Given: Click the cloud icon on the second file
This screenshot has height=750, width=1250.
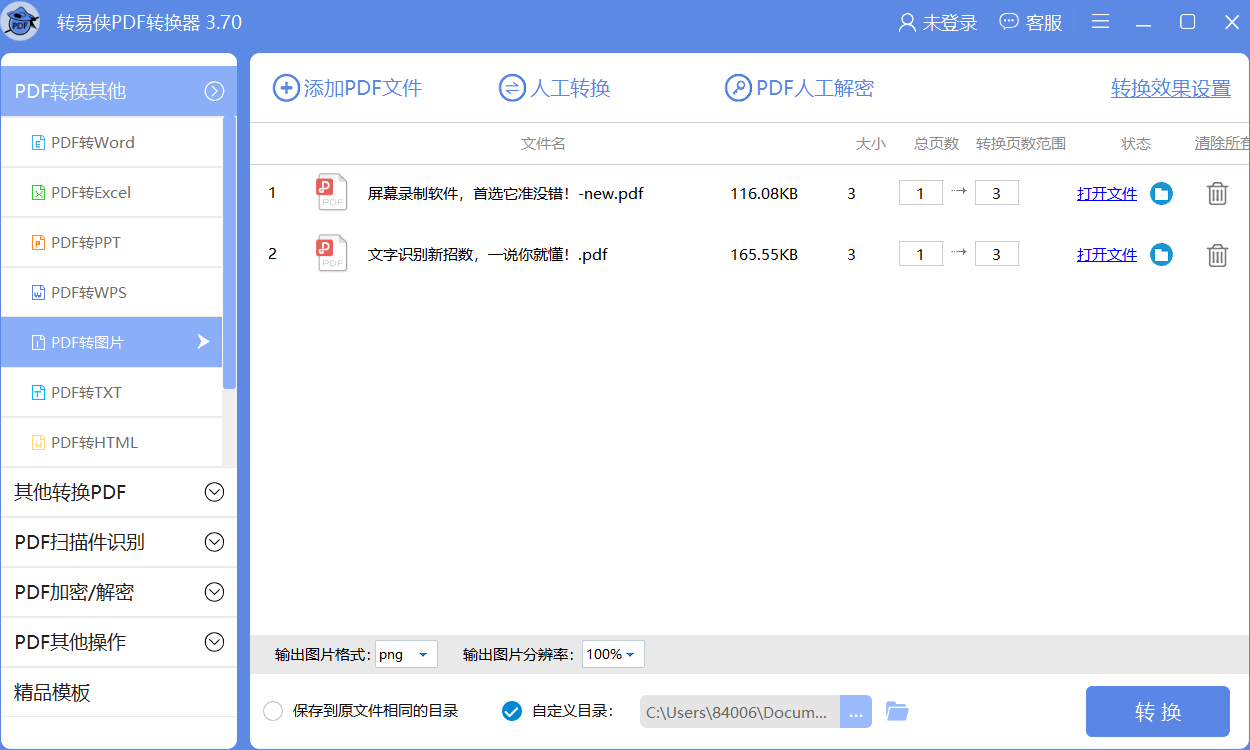Looking at the screenshot, I should (x=1161, y=254).
